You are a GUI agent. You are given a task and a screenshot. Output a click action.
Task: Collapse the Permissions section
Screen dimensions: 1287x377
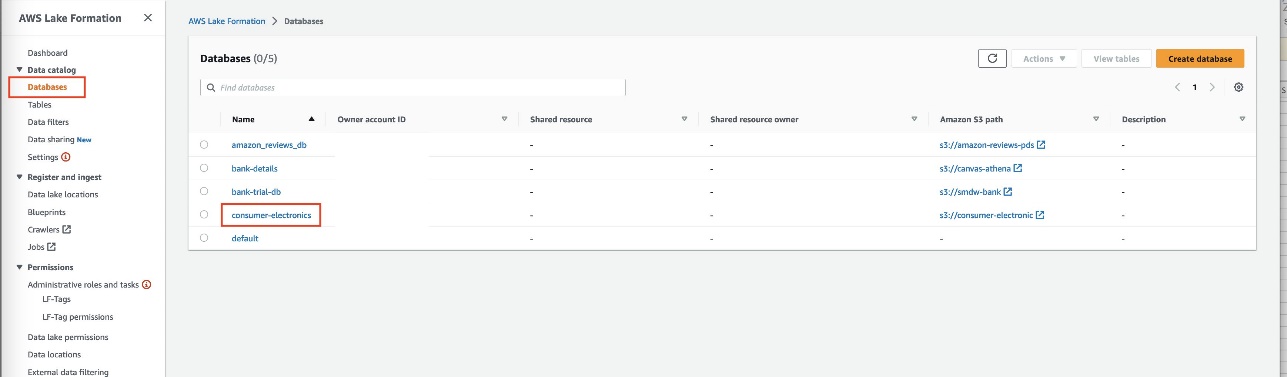(x=19, y=267)
